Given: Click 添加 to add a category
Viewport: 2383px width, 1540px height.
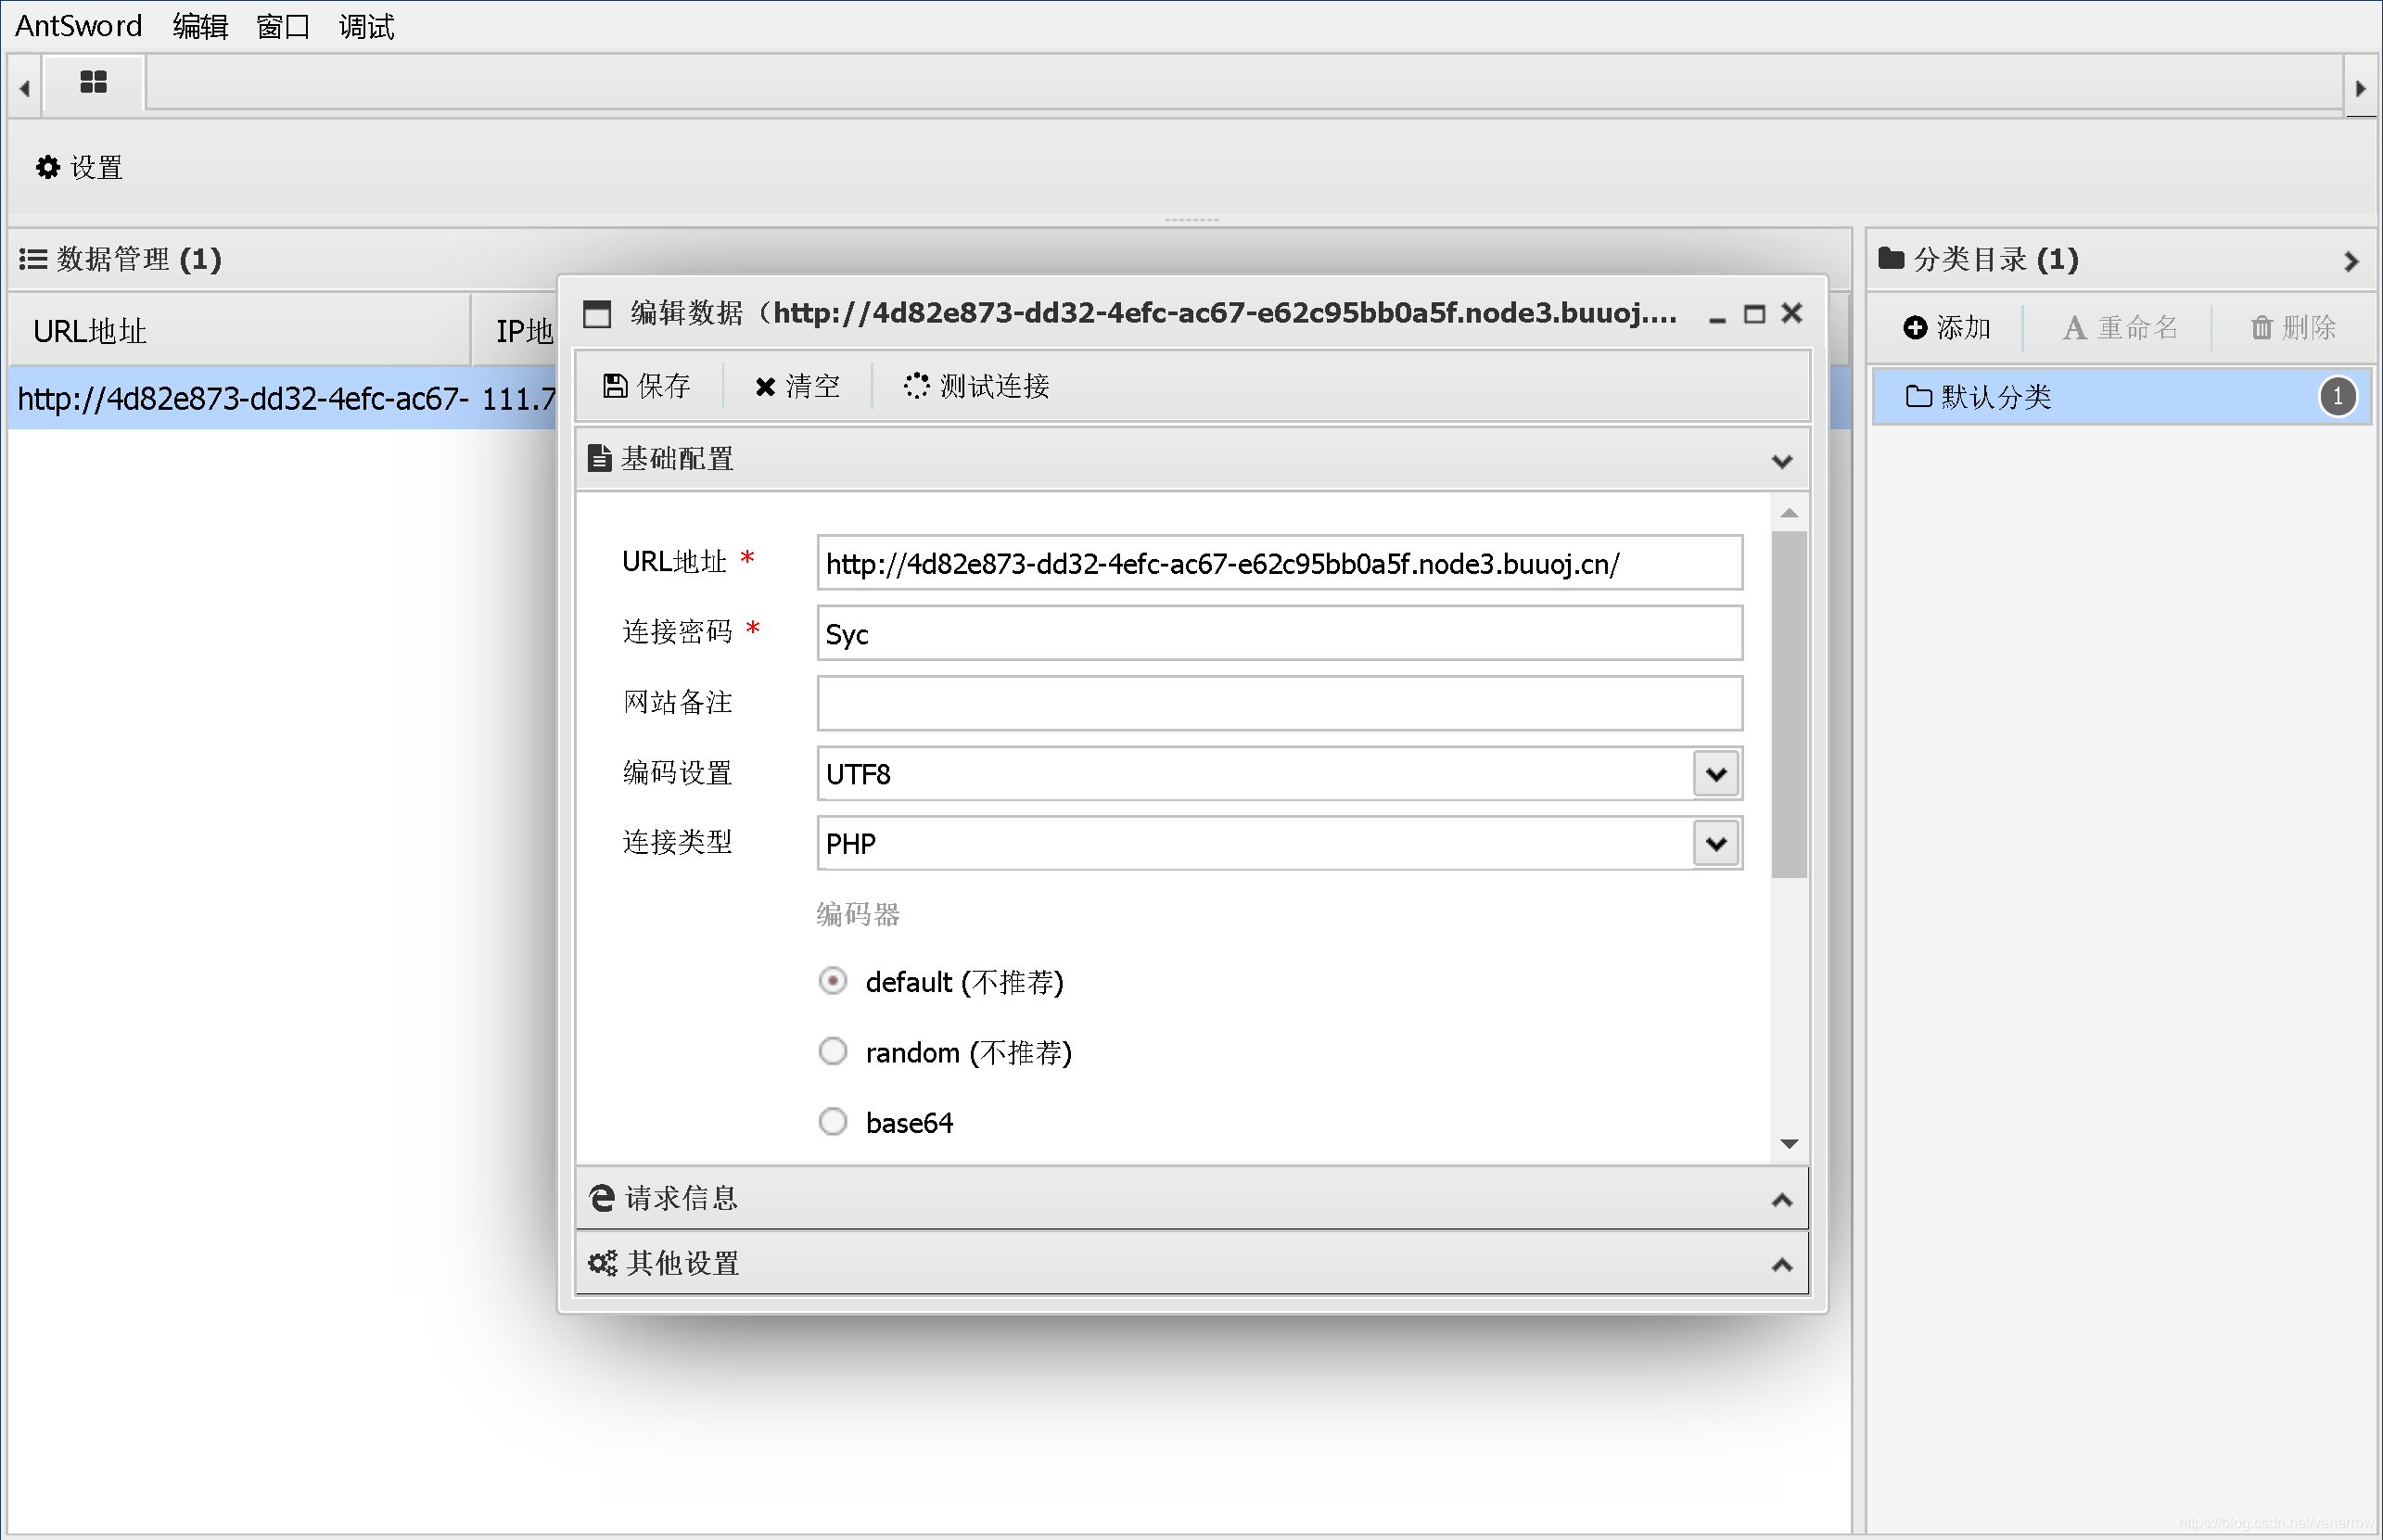Looking at the screenshot, I should pos(1946,327).
